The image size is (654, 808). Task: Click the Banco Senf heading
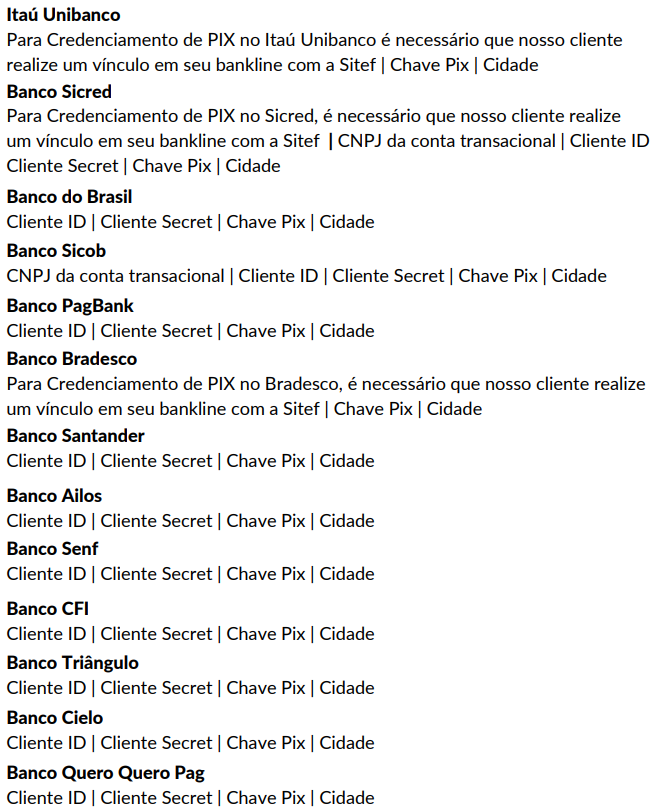pyautogui.click(x=52, y=549)
